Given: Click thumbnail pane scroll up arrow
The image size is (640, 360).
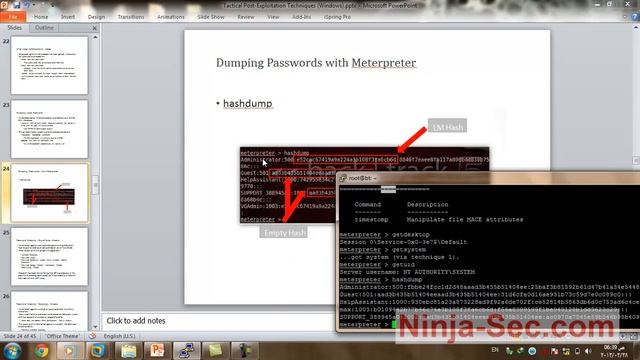Looking at the screenshot, I should [x=96, y=37].
